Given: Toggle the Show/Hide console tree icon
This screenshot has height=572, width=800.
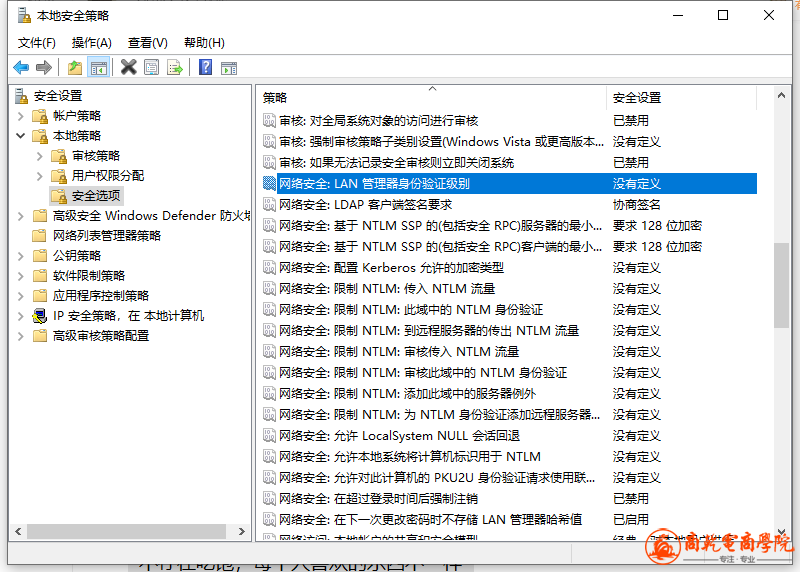Looking at the screenshot, I should coord(99,67).
